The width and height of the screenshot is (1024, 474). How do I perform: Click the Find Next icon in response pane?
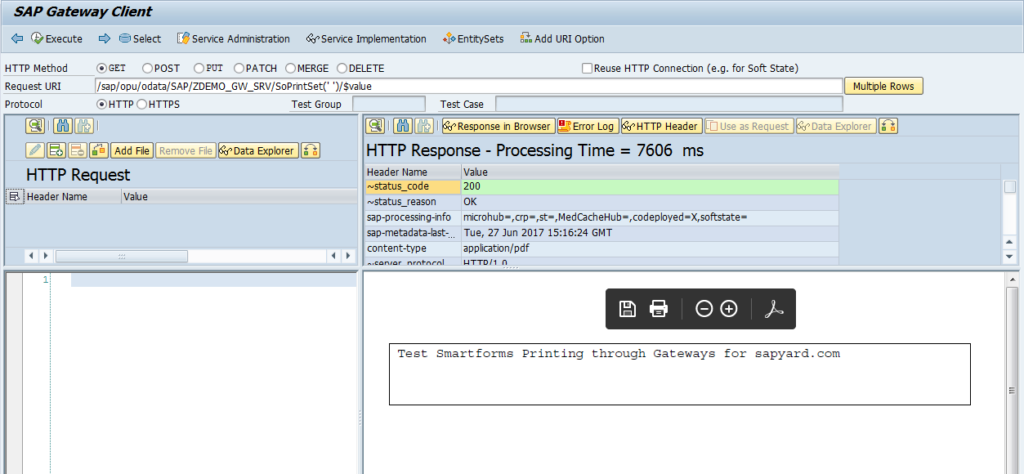coord(424,126)
